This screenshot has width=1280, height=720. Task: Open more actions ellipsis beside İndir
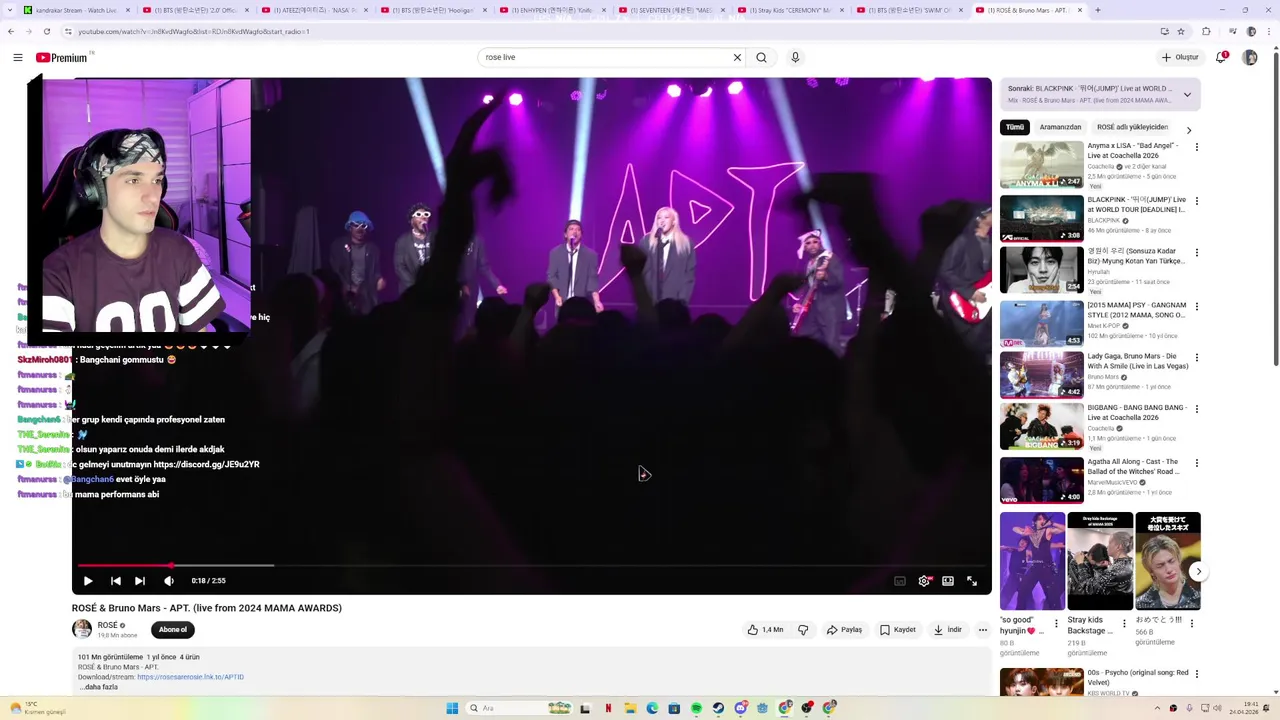(983, 630)
